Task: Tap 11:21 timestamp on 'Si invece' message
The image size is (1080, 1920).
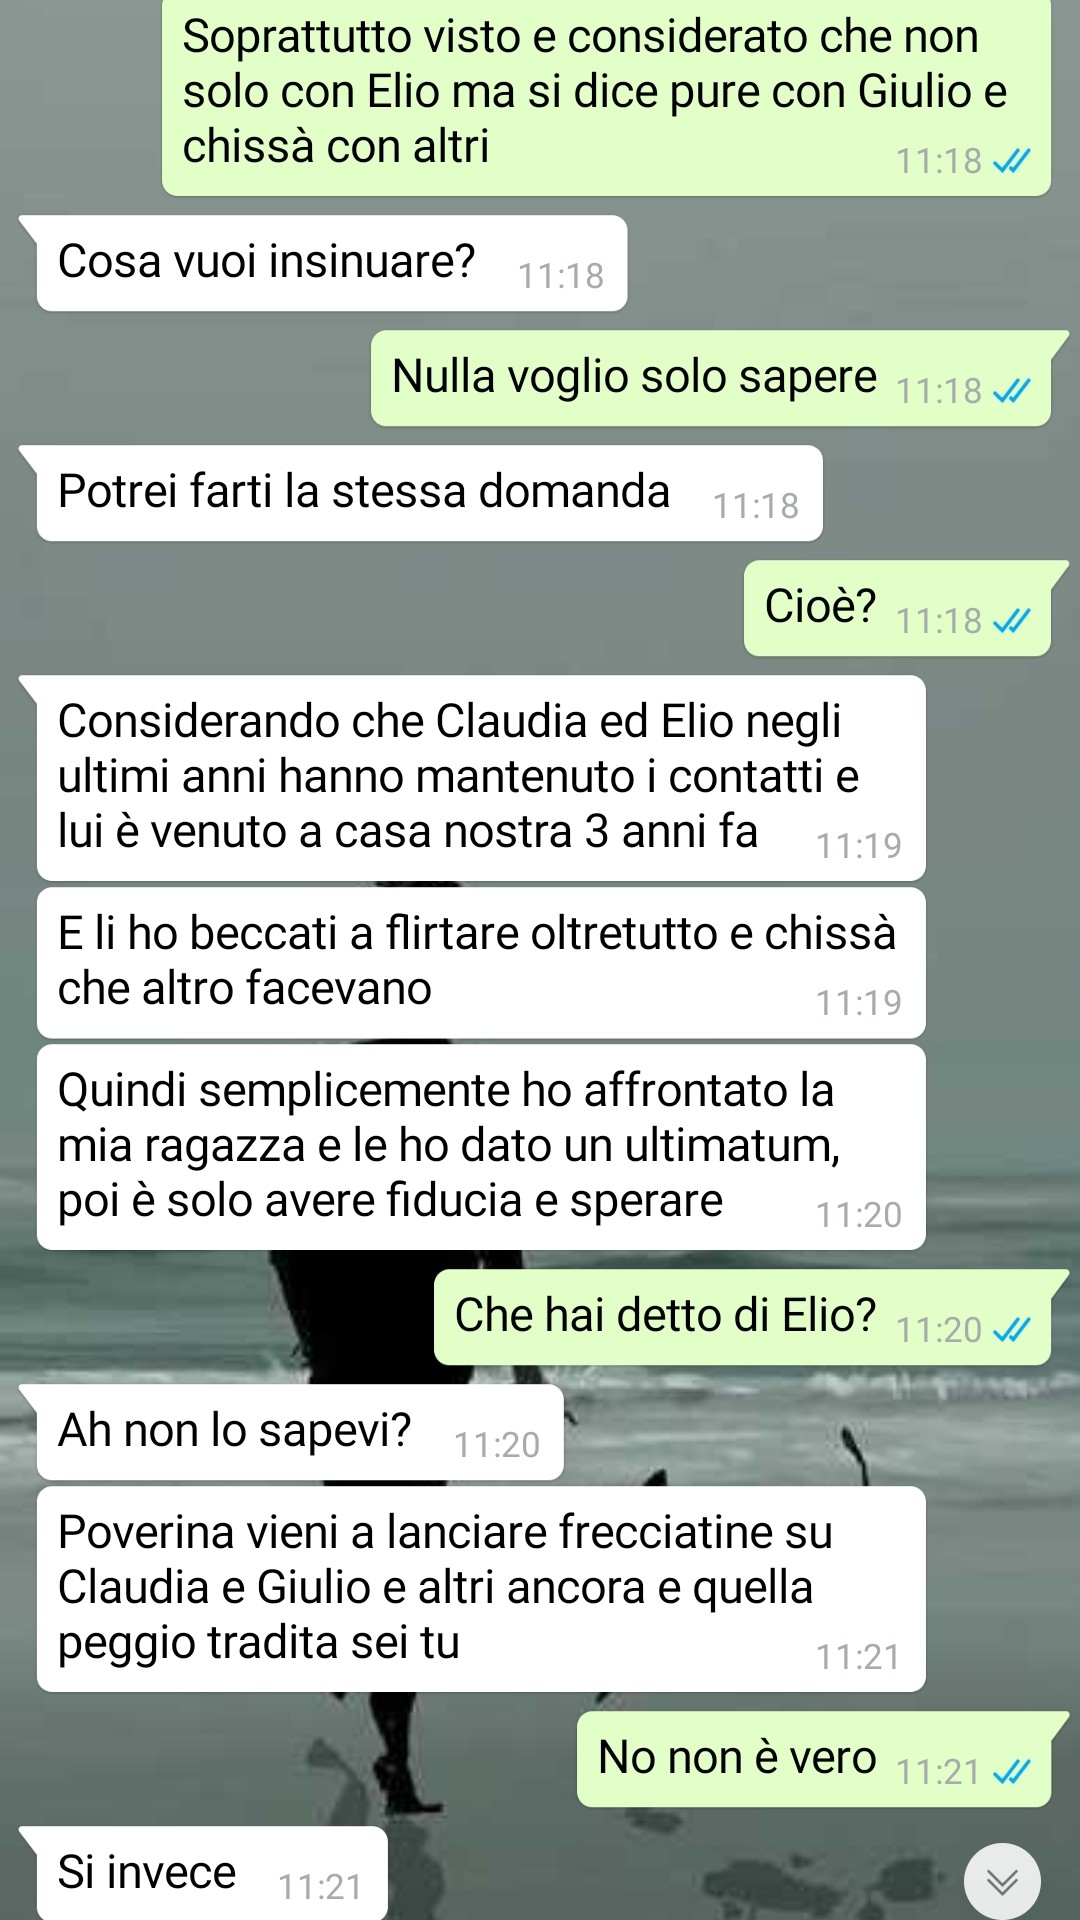Action: click(x=320, y=1887)
